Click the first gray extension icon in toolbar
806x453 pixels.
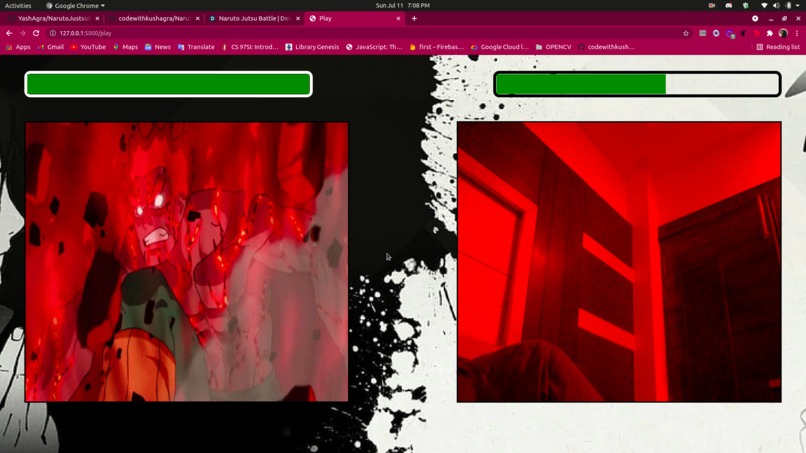[x=703, y=33]
